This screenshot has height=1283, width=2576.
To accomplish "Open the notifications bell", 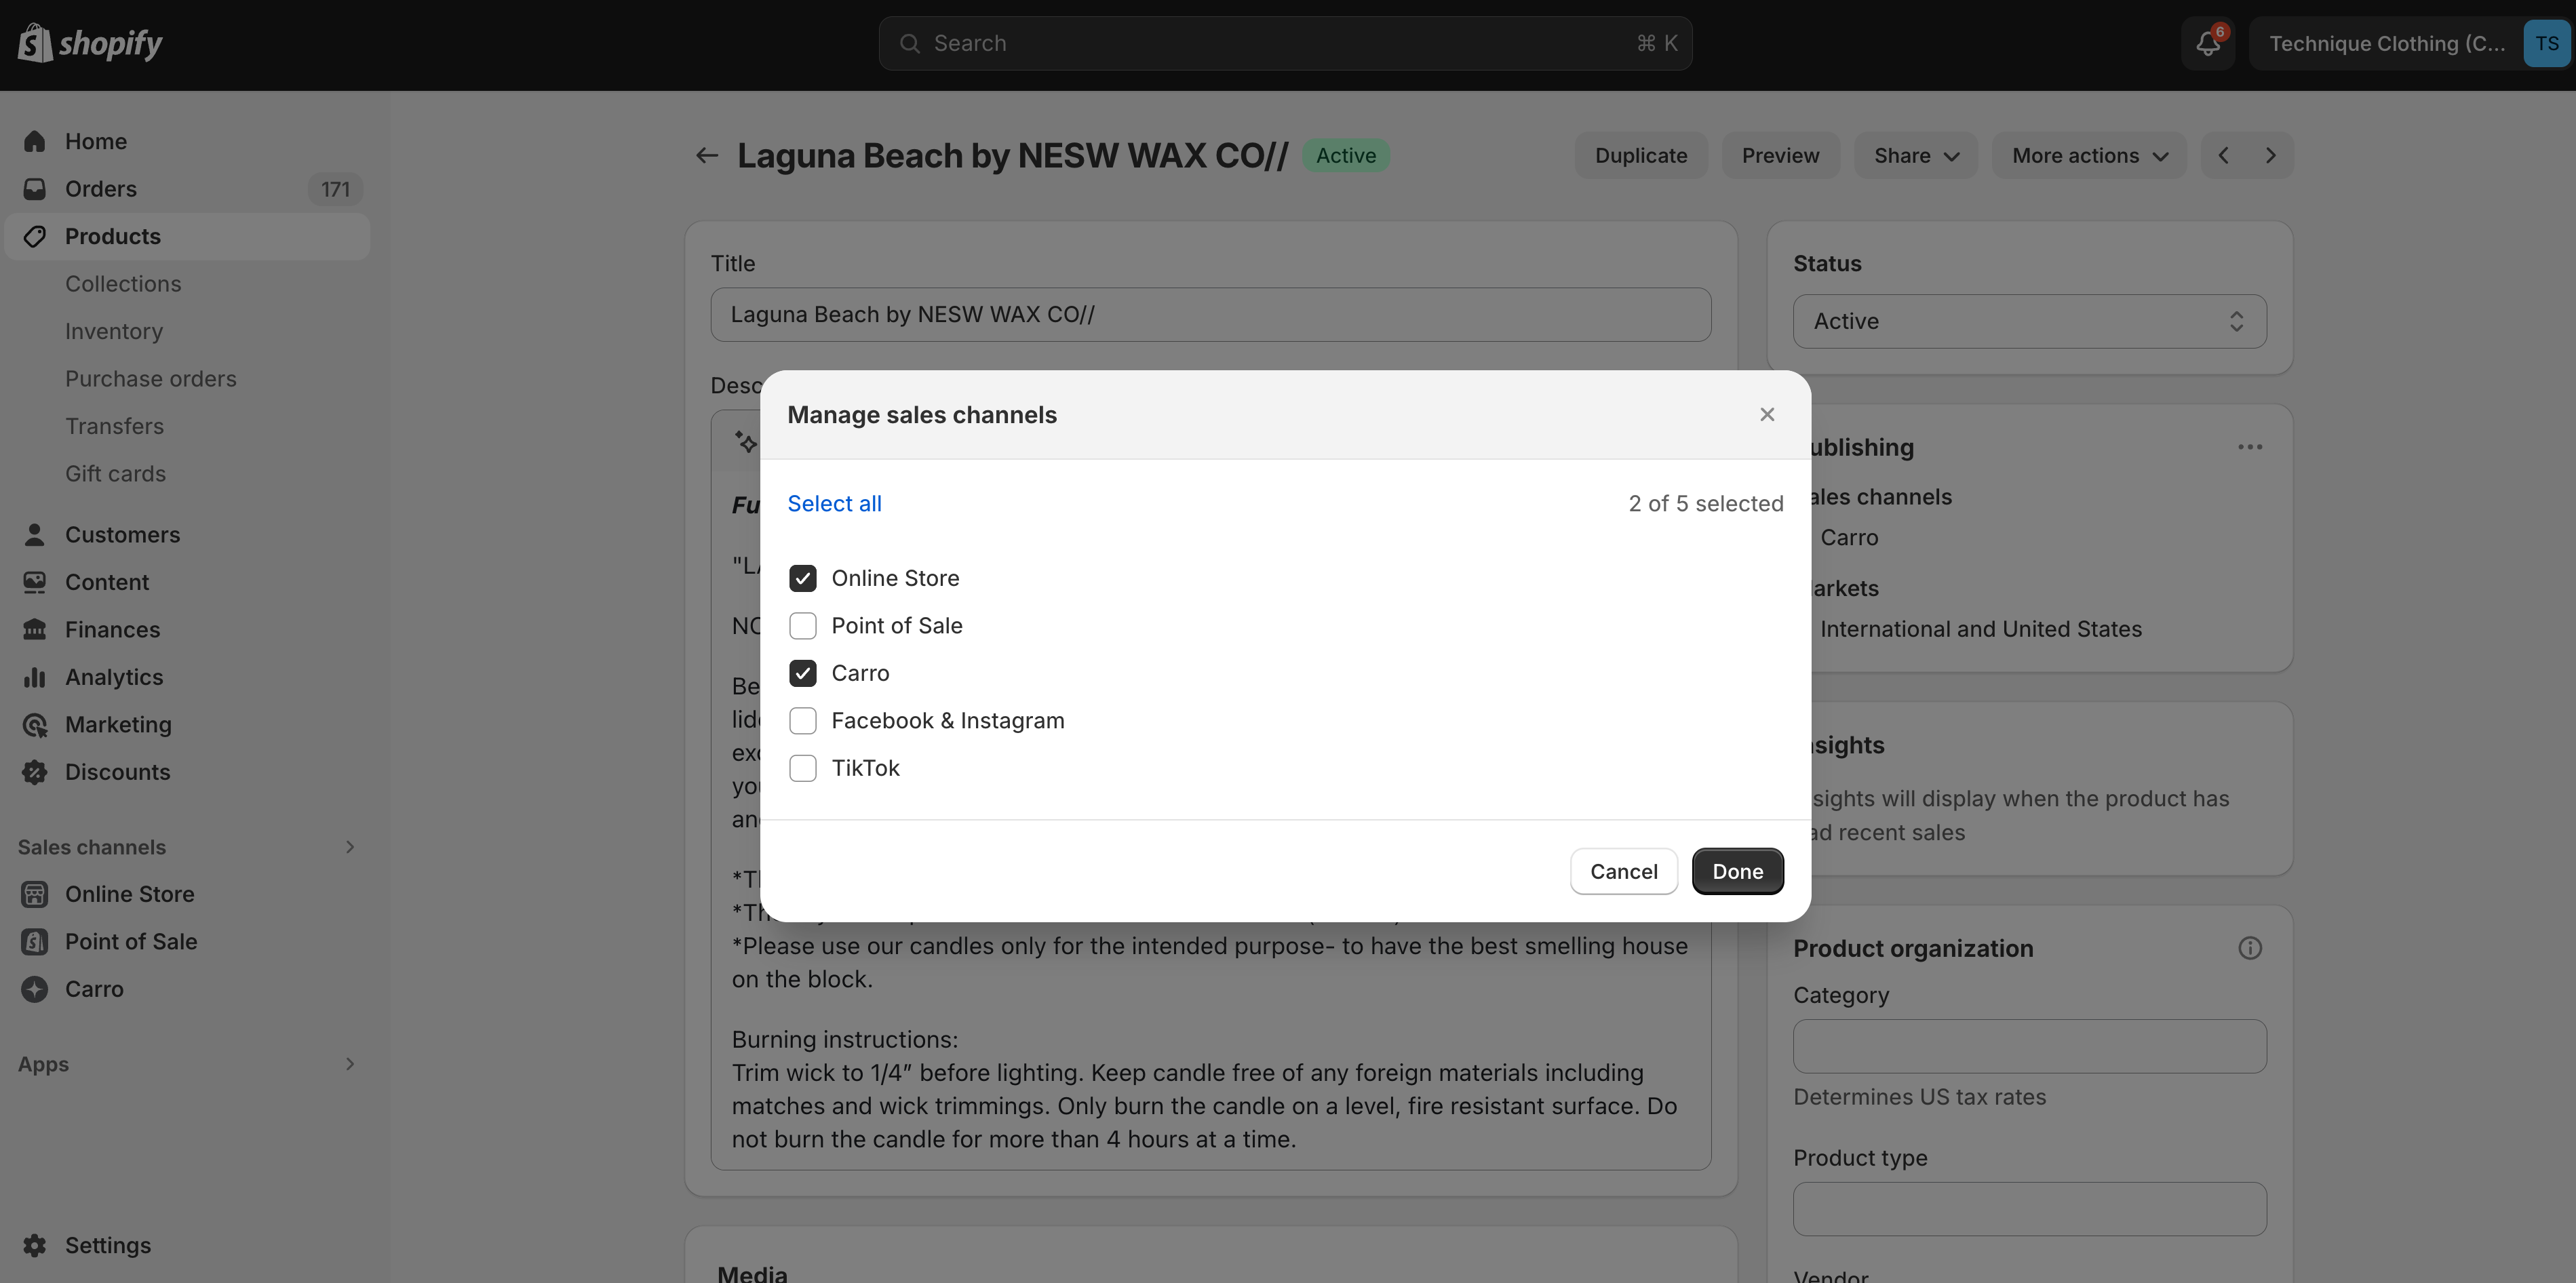I will click(2208, 43).
